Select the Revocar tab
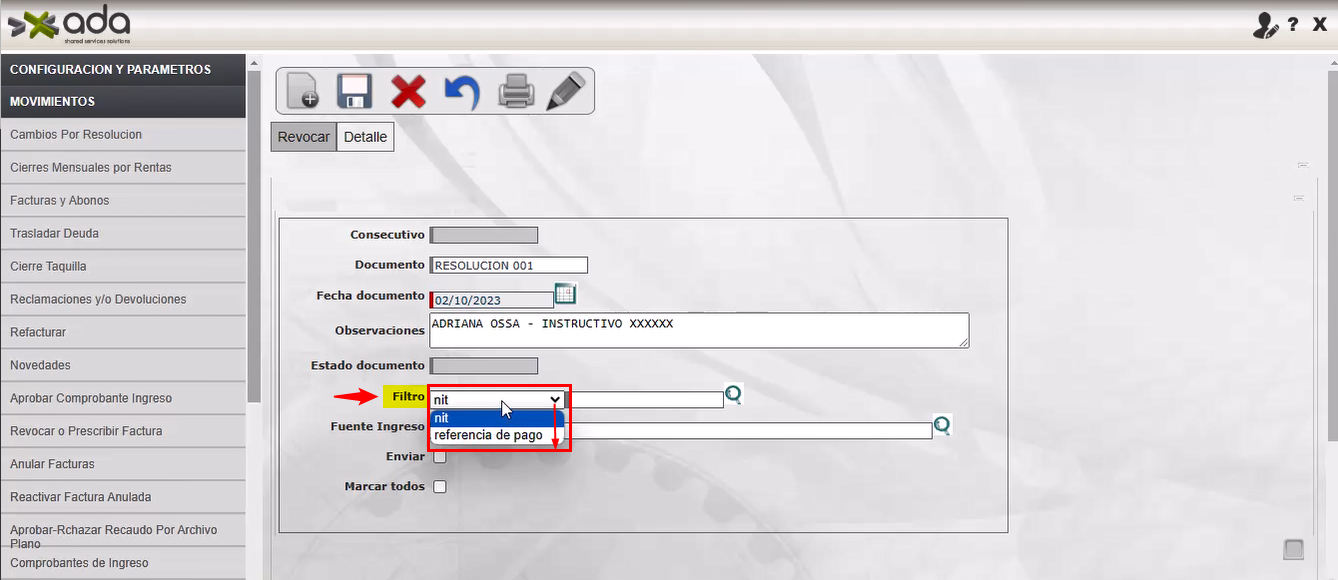This screenshot has width=1338, height=580. 303,137
